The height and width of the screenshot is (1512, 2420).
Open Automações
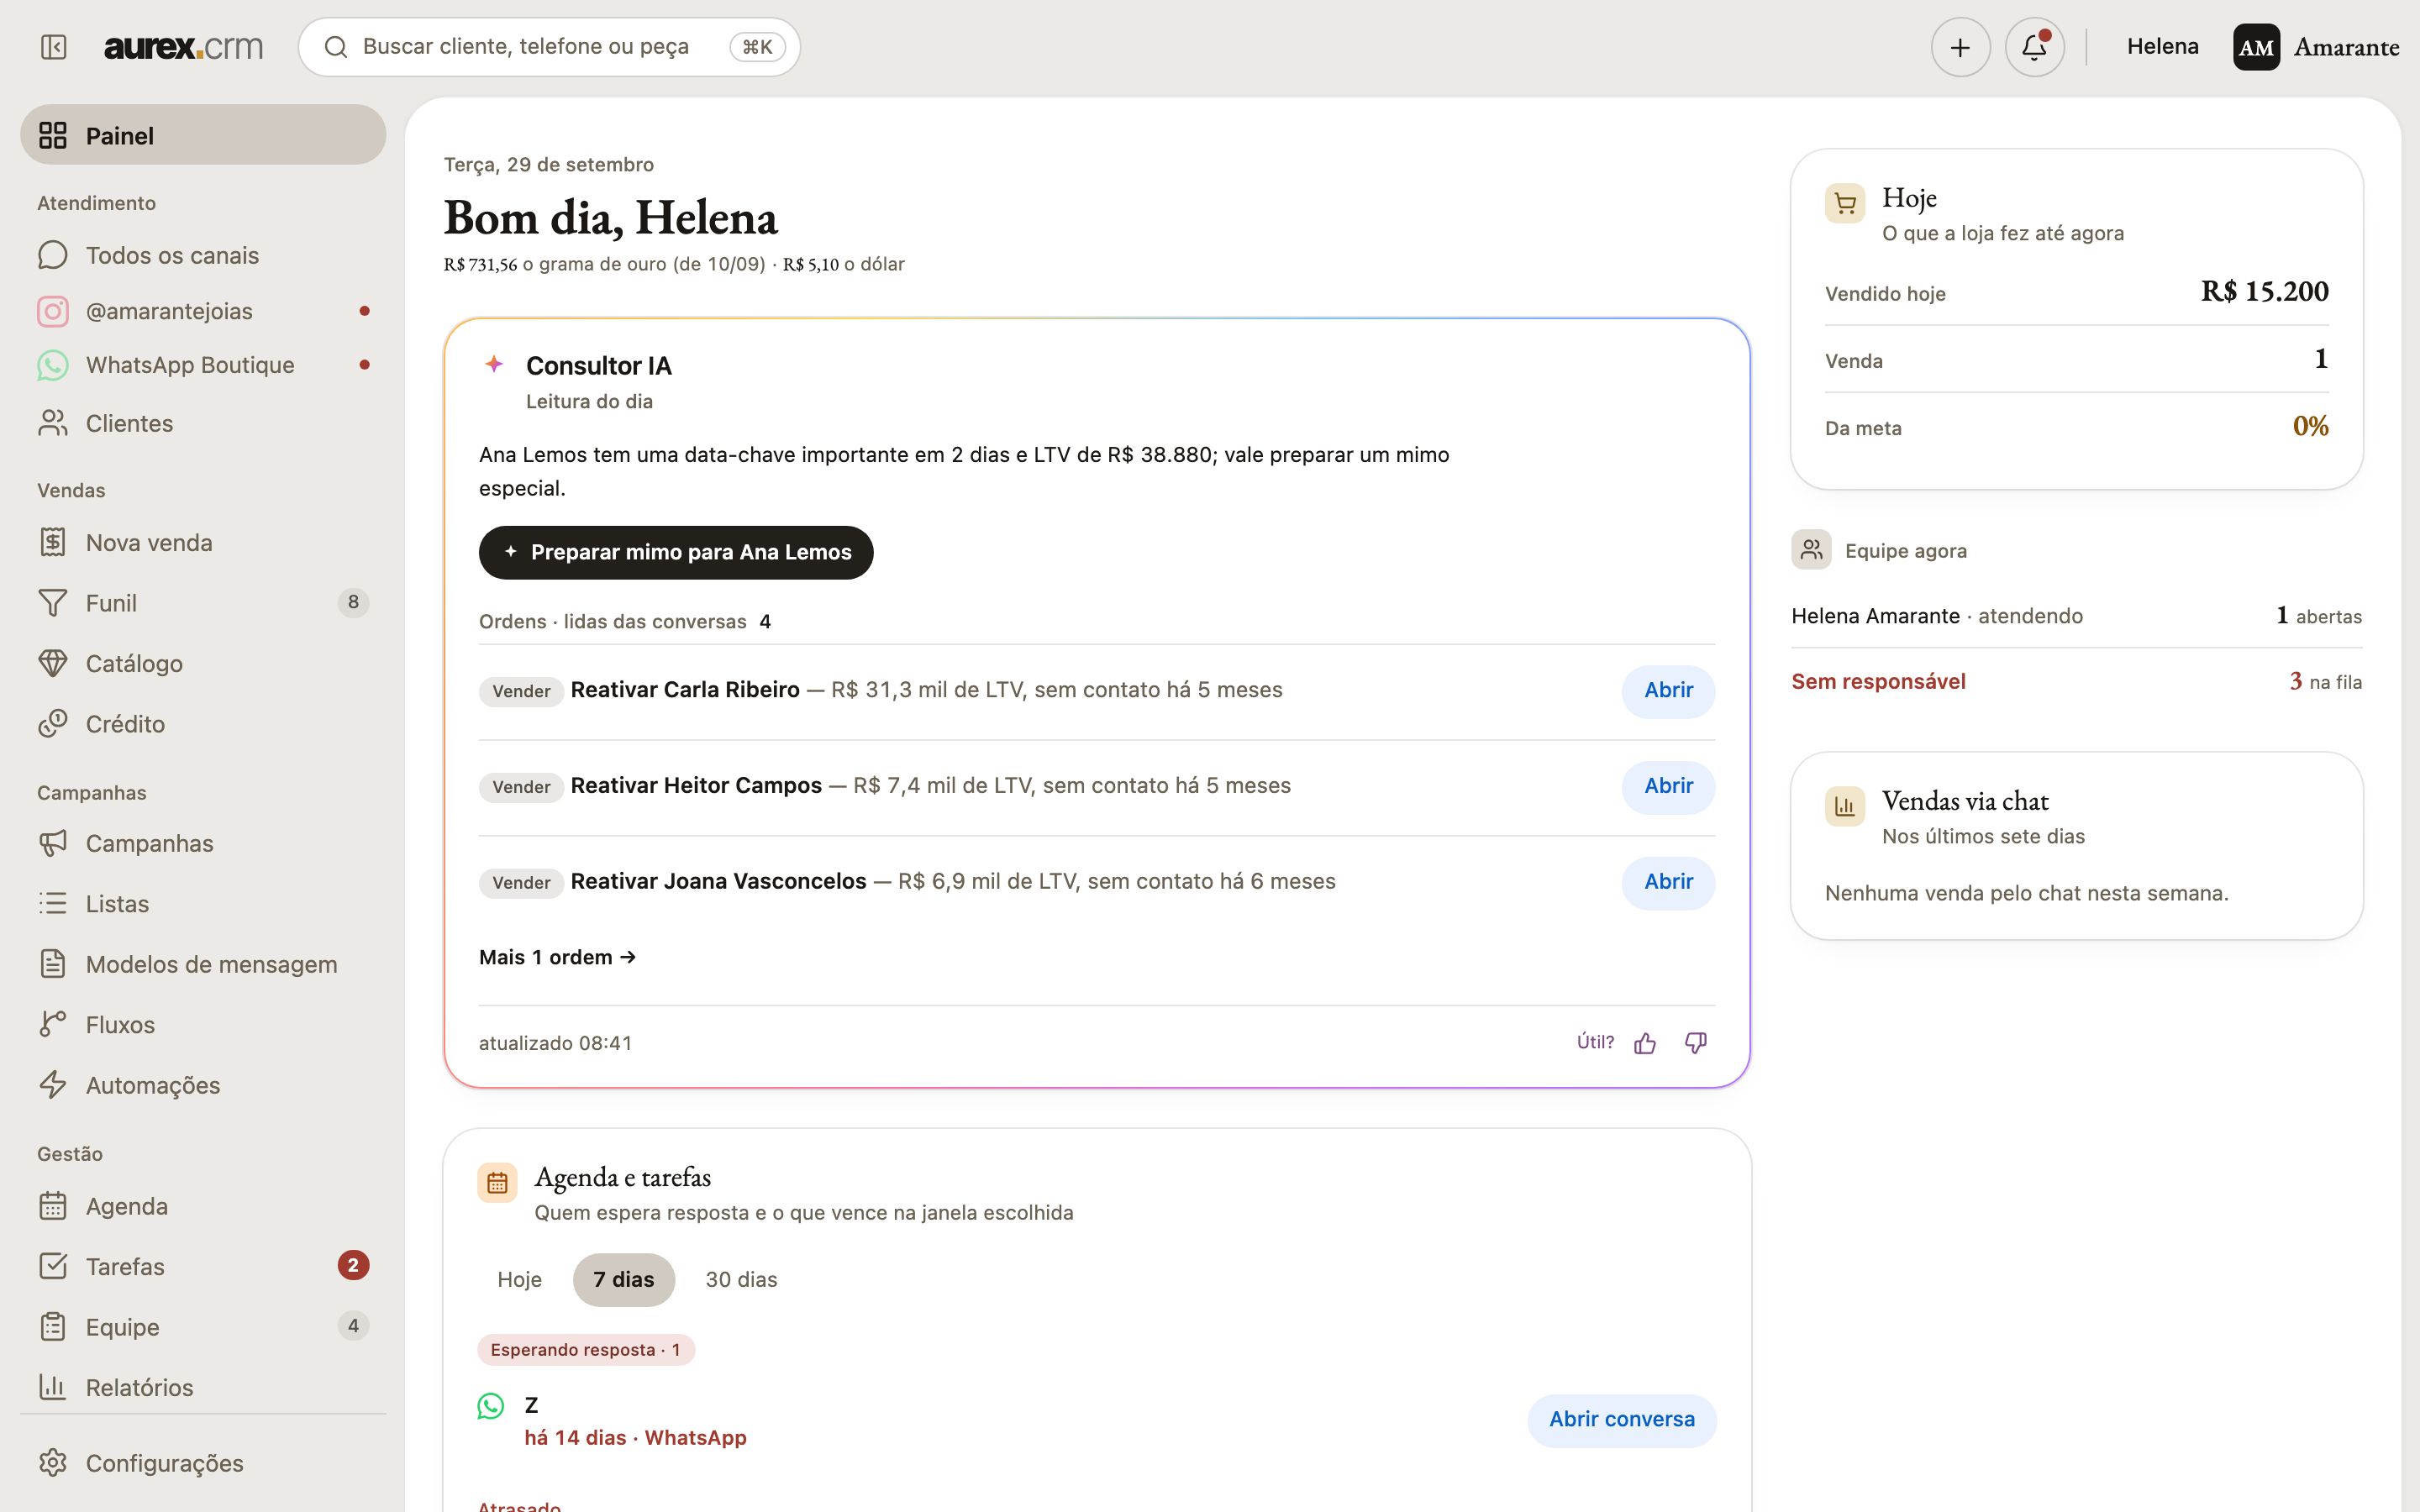[203, 1085]
